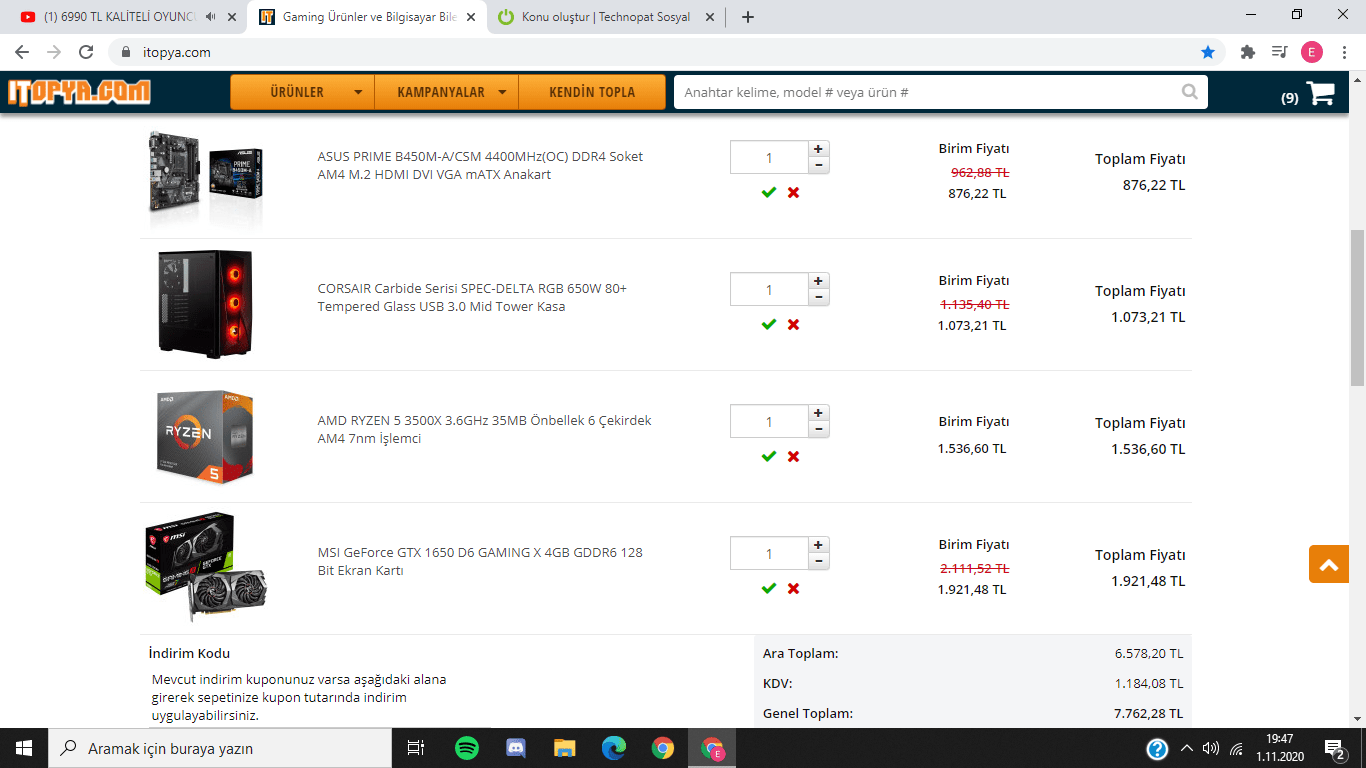Expand the ÜRÜNLER dropdown menu

point(302,92)
